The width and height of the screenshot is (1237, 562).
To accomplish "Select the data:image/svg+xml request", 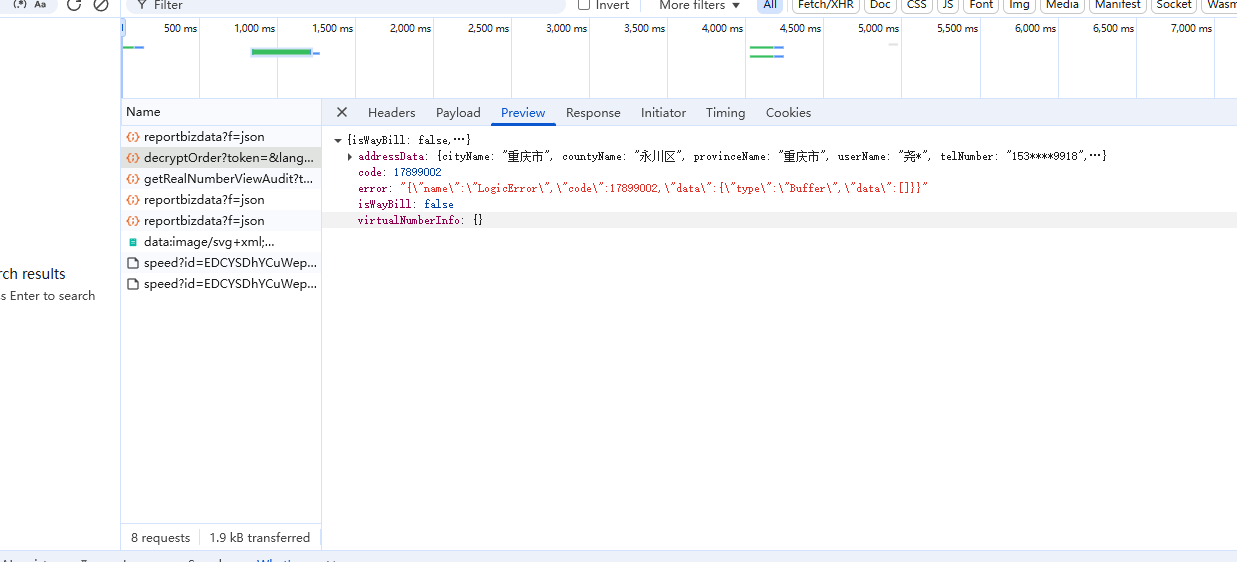I will click(x=221, y=242).
